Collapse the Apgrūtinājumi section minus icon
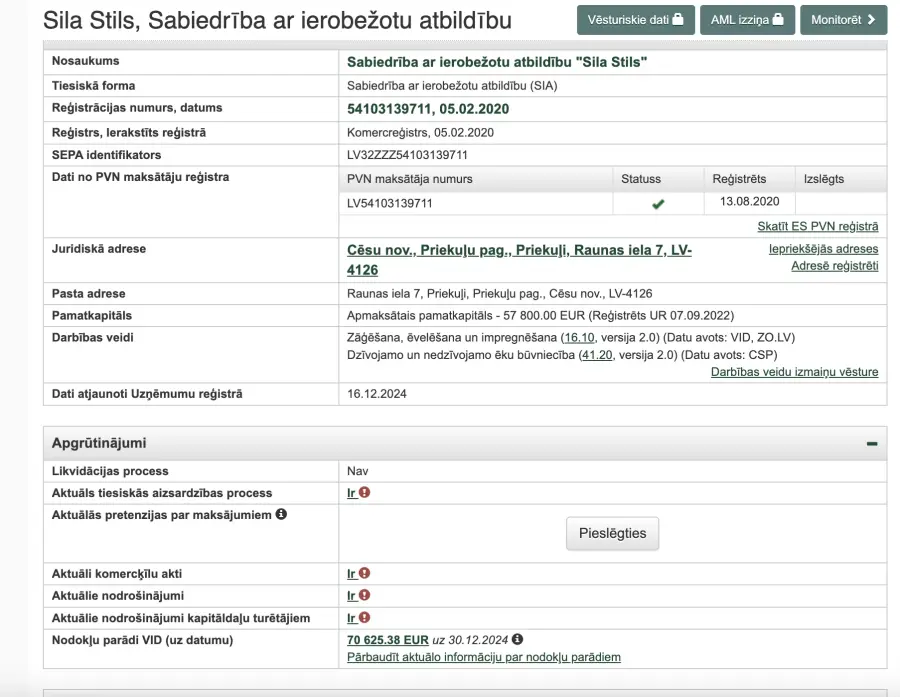The image size is (900, 697). [x=872, y=444]
